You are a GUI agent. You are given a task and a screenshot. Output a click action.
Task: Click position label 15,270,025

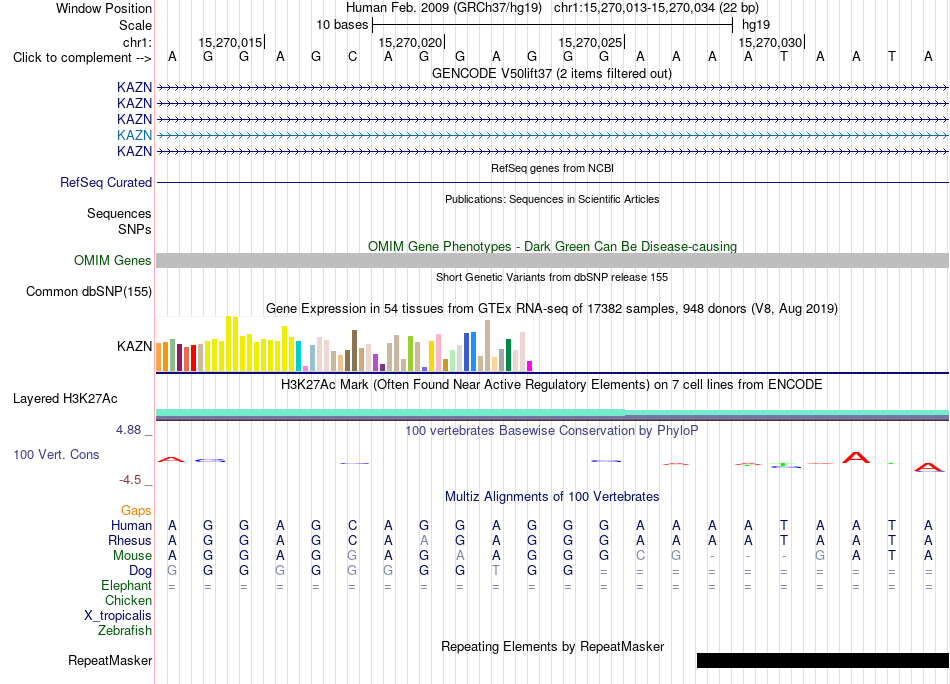(590, 42)
